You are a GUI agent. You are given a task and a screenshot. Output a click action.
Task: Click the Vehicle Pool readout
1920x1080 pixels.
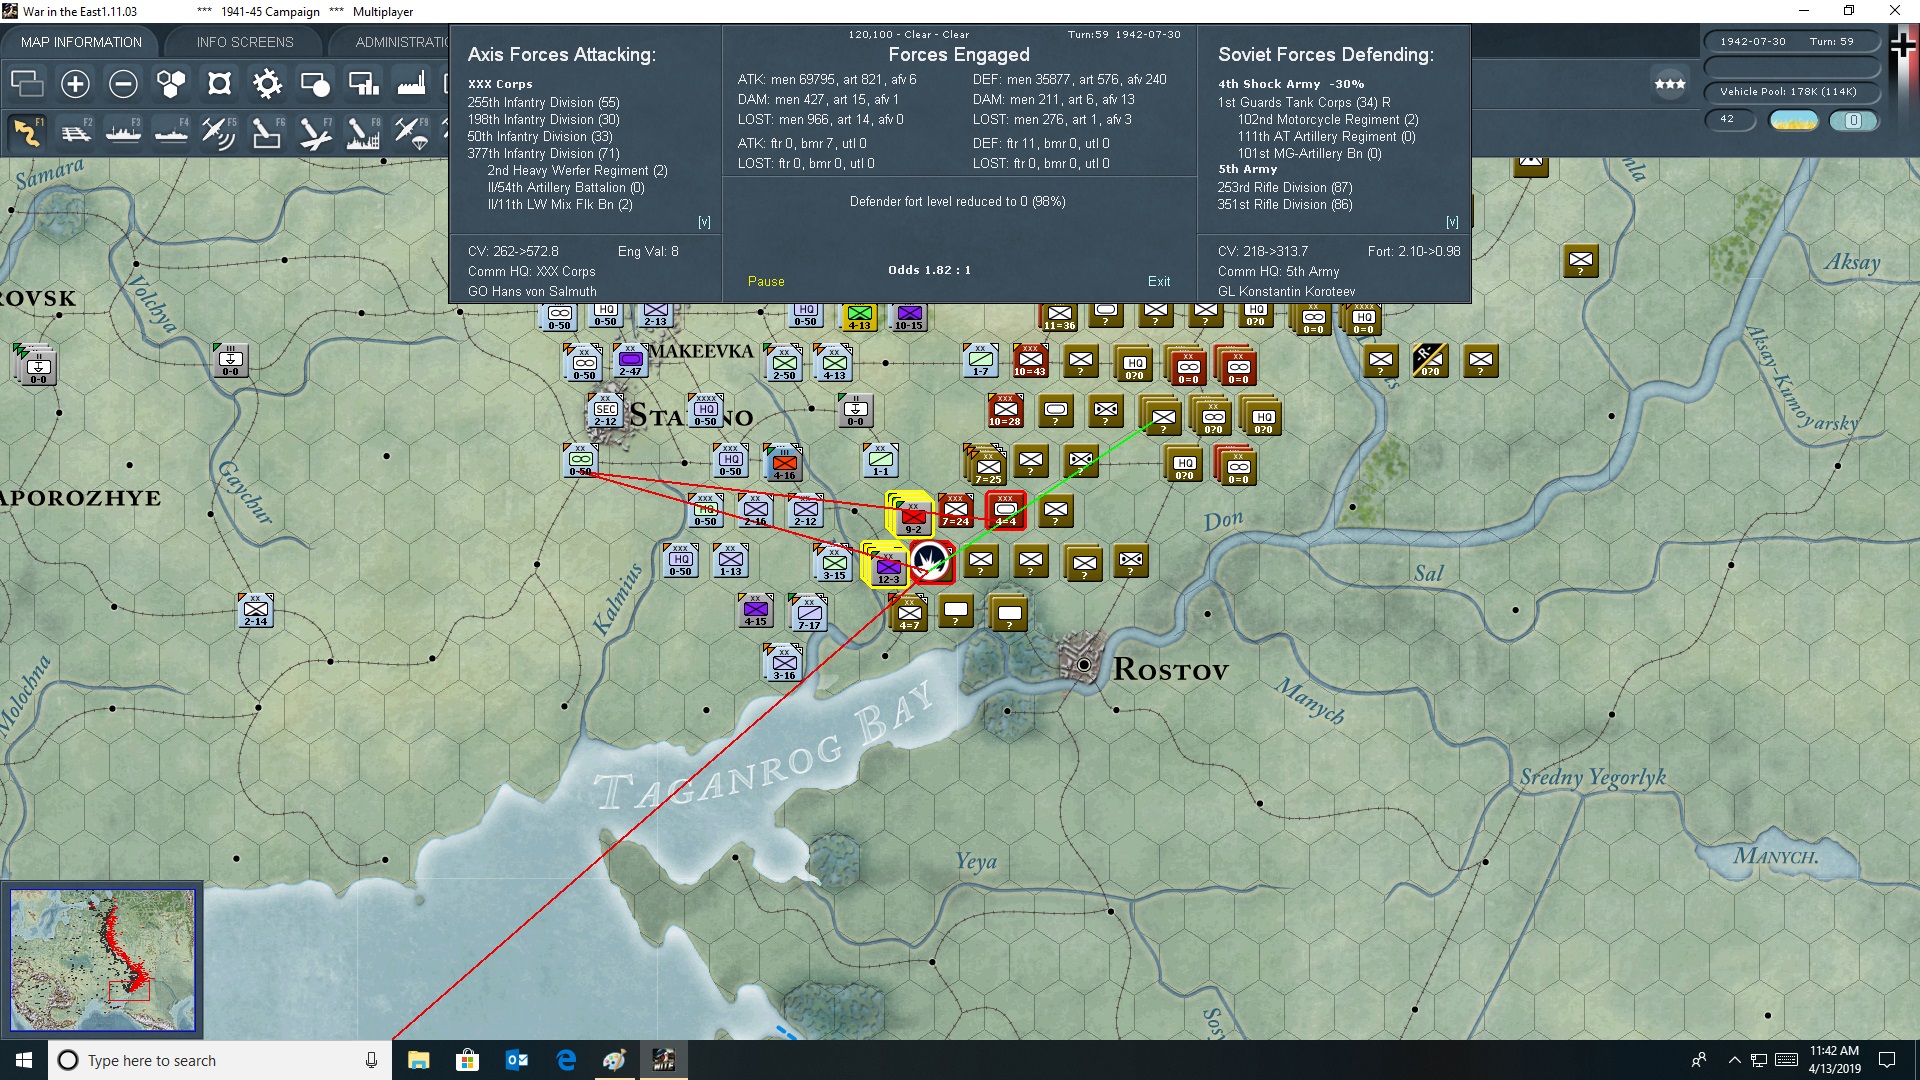pos(1792,92)
